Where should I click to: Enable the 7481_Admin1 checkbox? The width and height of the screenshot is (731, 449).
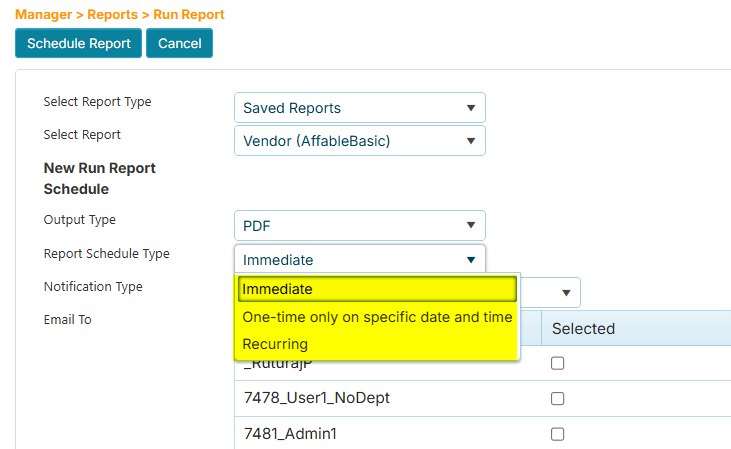pos(558,434)
